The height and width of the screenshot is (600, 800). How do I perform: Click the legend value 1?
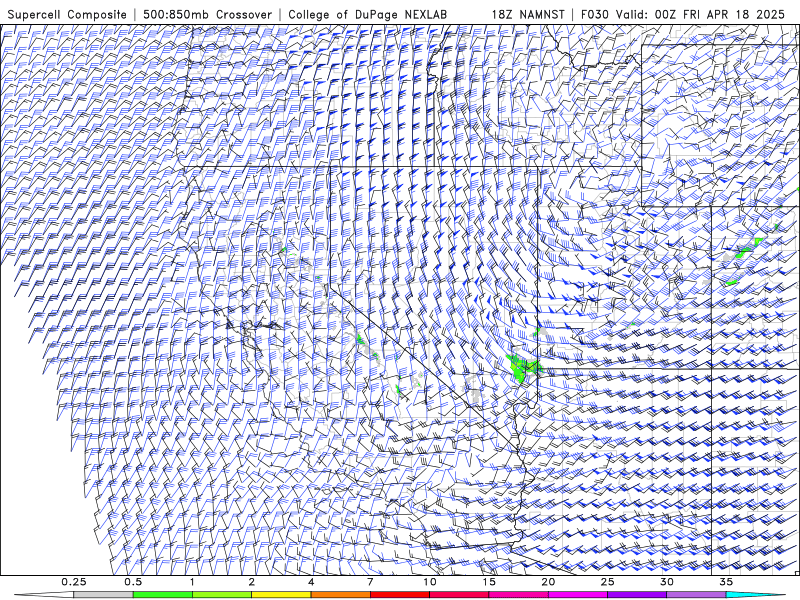tap(192, 582)
